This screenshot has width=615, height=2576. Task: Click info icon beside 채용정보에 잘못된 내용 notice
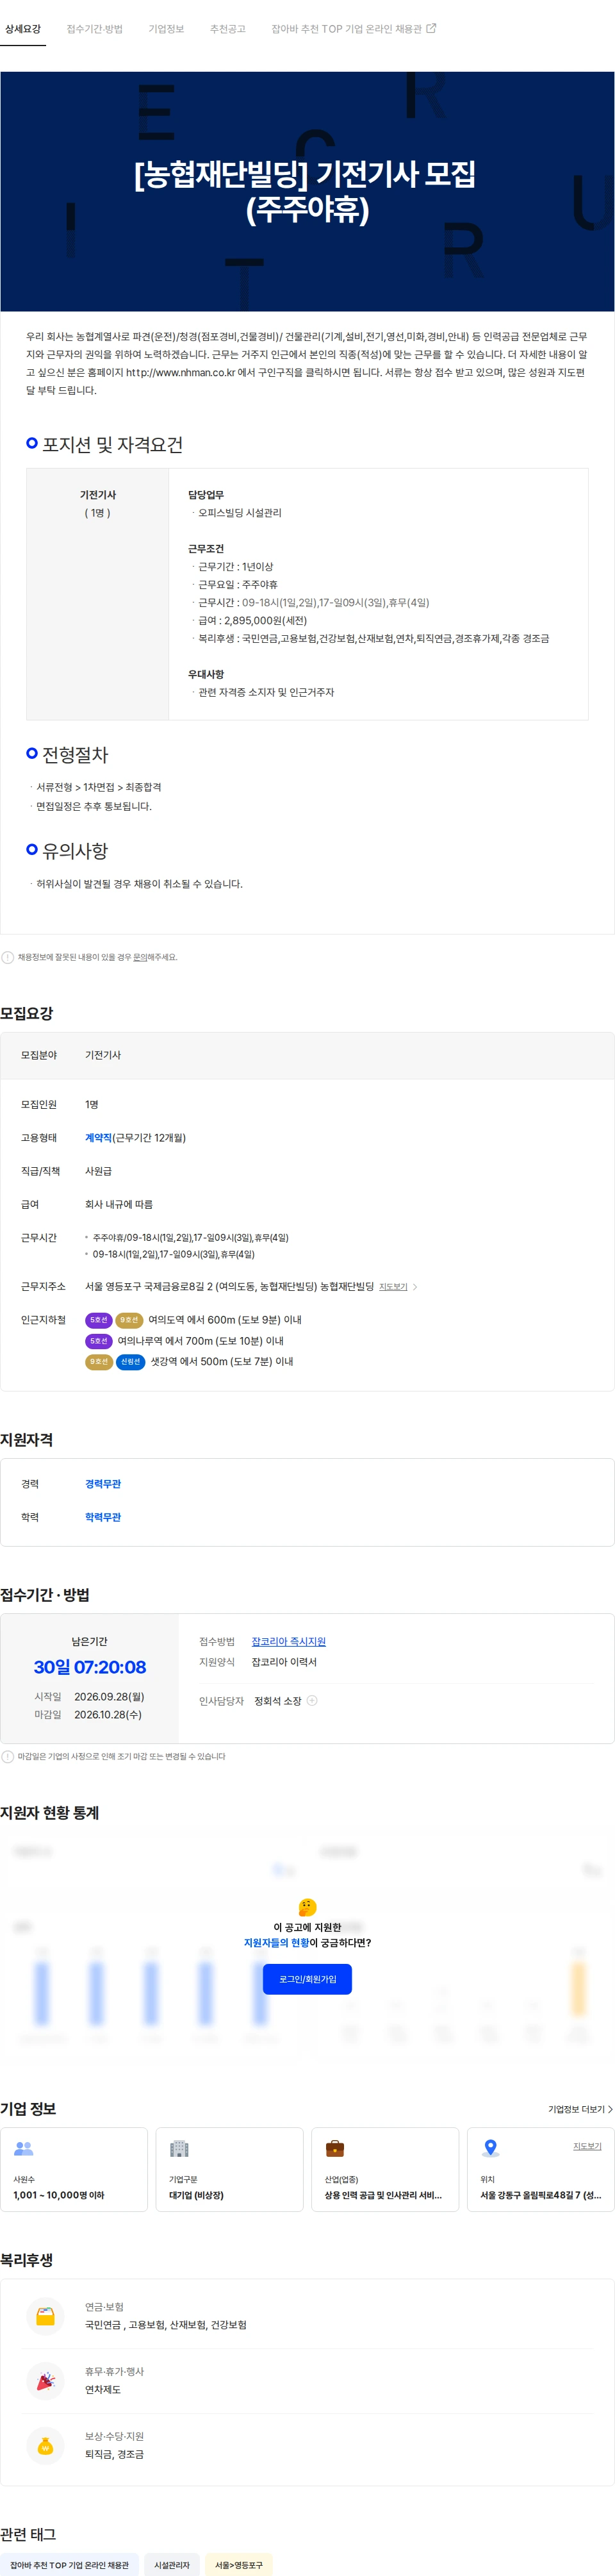coord(8,957)
